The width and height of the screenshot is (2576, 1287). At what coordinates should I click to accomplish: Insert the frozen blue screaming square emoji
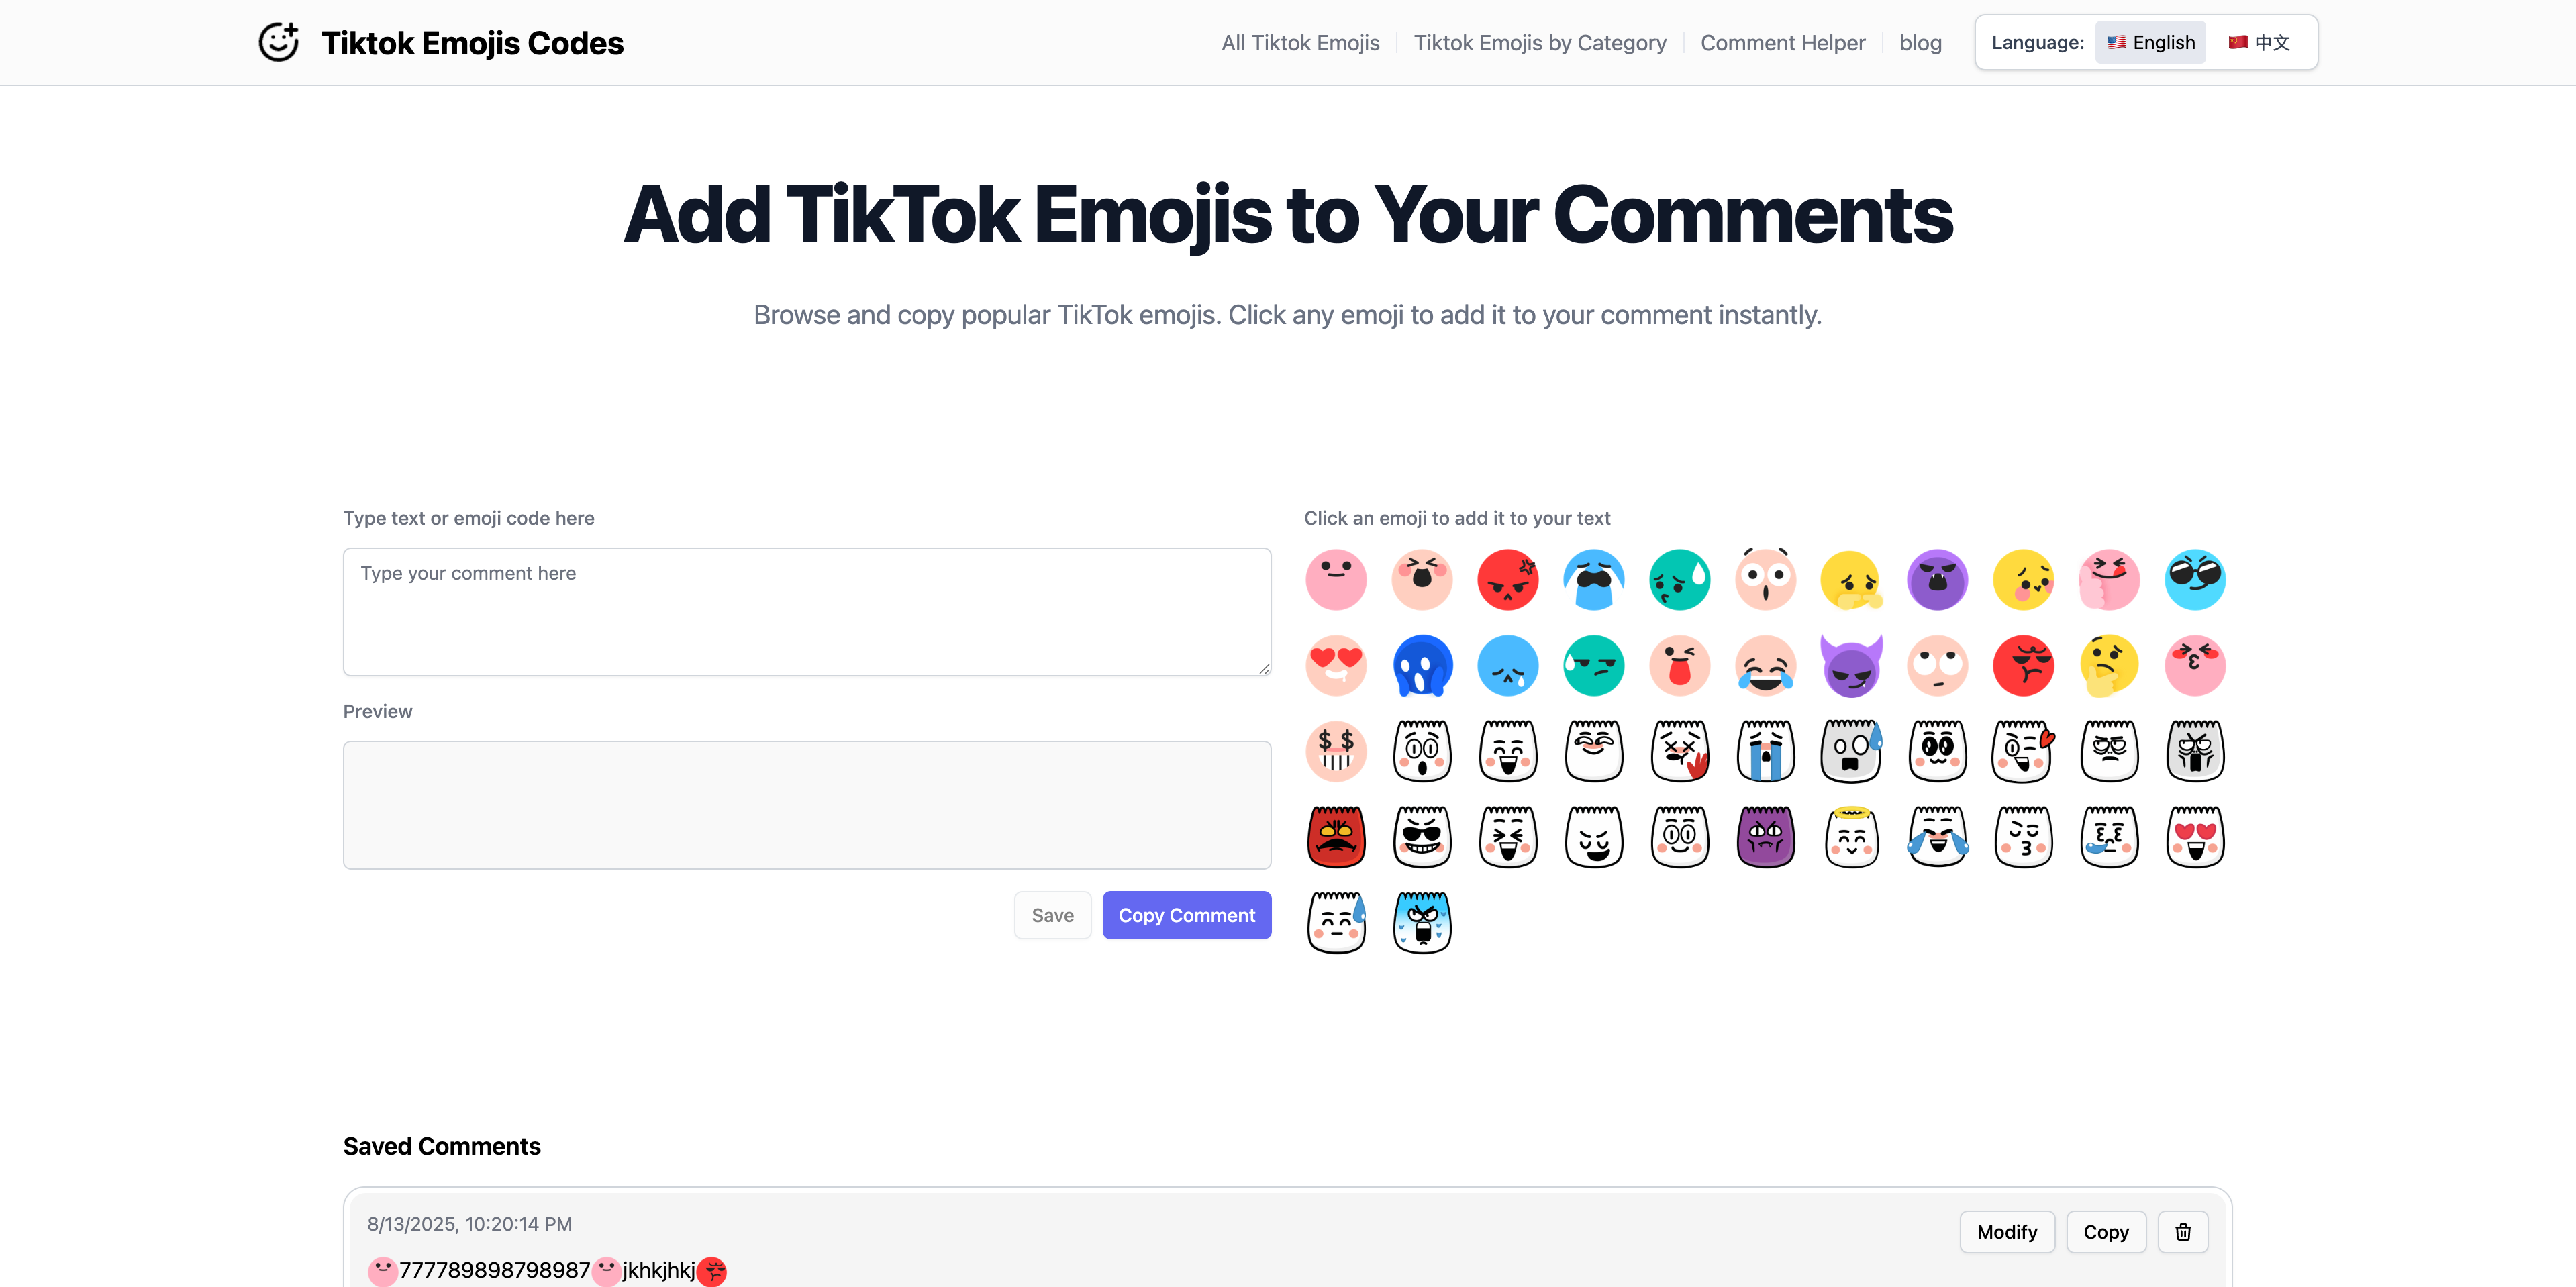1422,923
